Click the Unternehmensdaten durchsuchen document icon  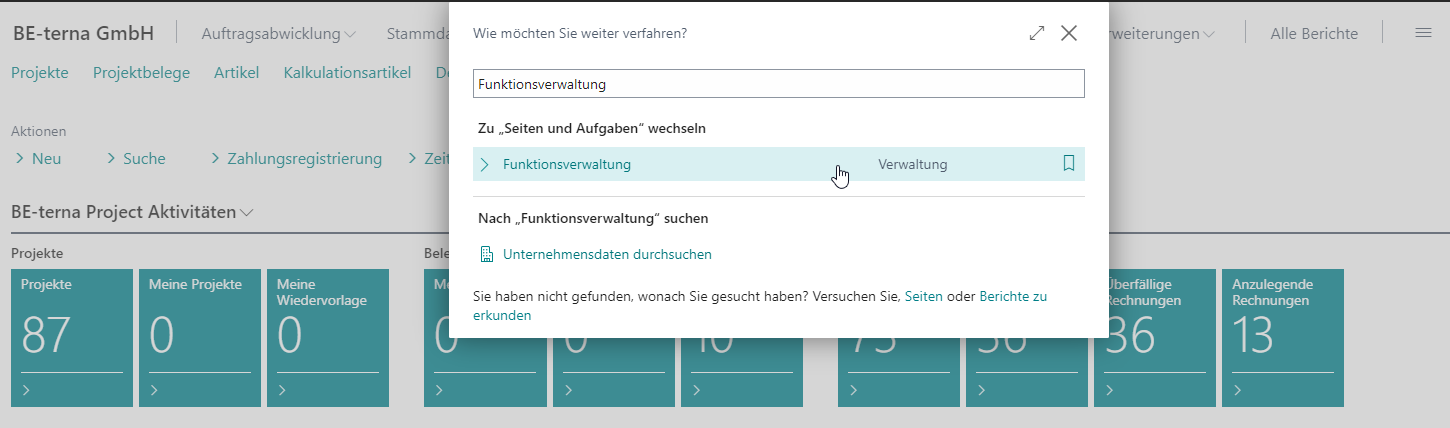click(487, 254)
